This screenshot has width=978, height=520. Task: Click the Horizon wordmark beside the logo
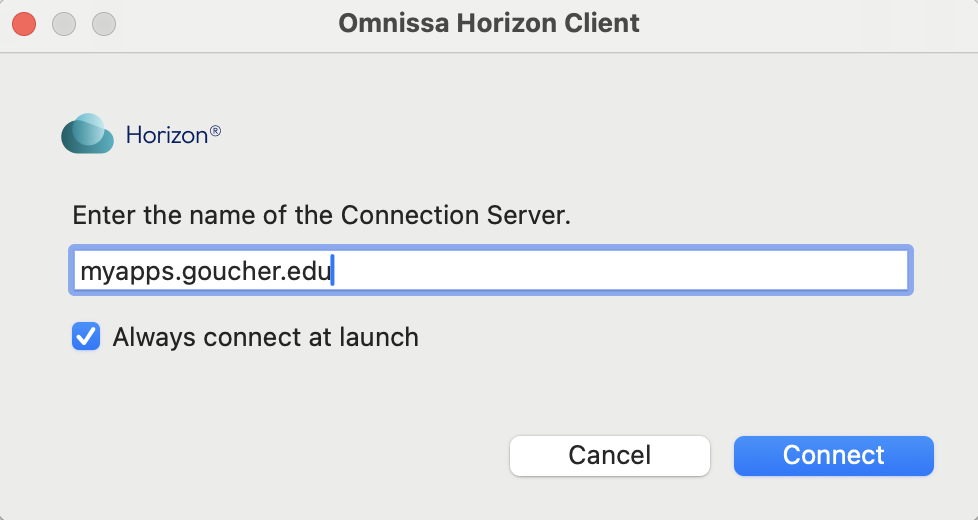coord(166,134)
